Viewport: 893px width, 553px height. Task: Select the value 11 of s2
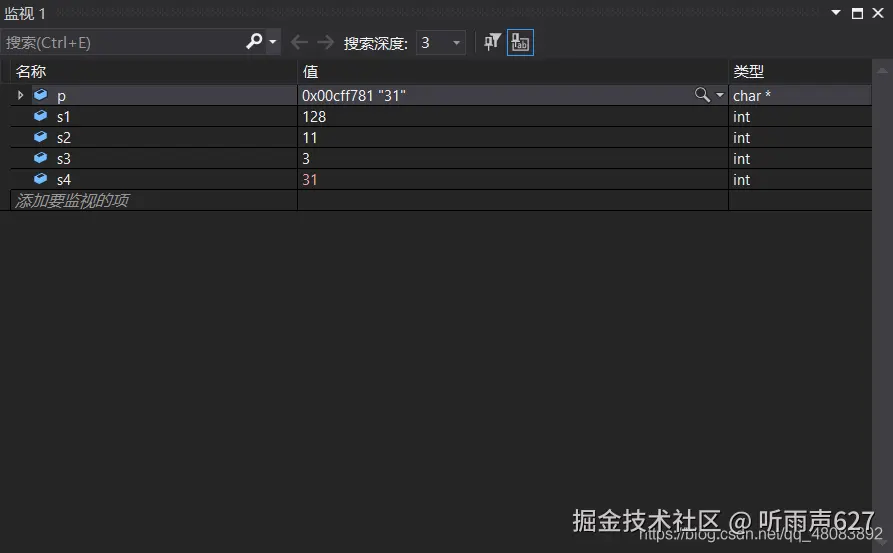click(309, 138)
